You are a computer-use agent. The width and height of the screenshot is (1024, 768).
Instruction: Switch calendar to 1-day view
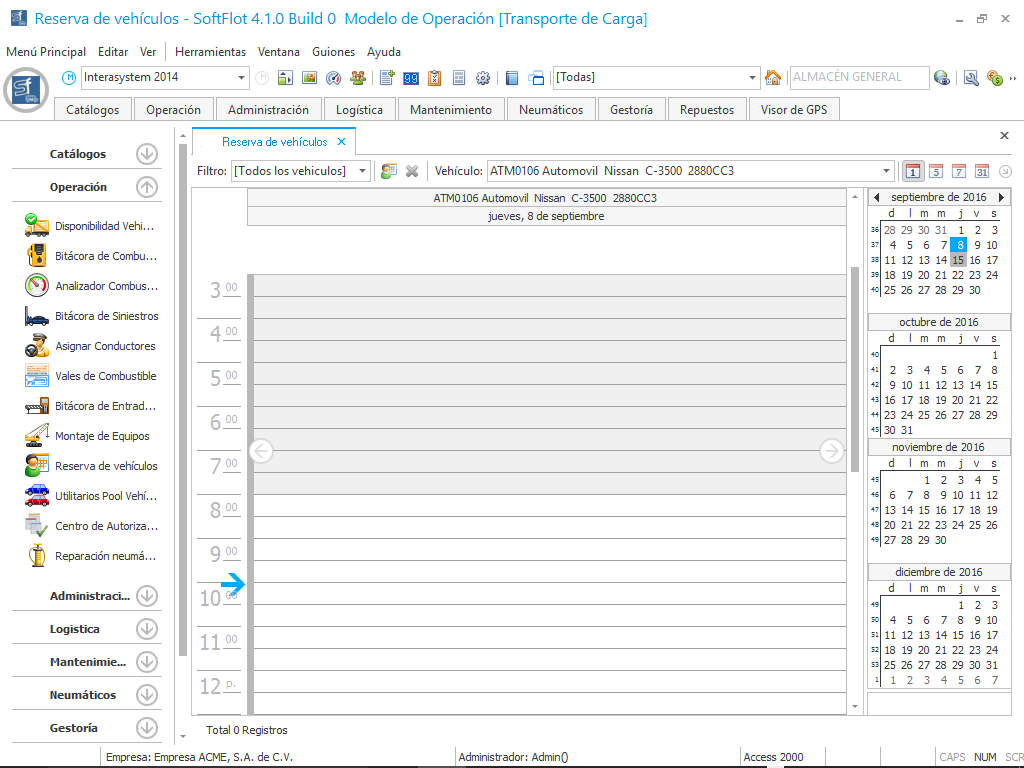[912, 171]
